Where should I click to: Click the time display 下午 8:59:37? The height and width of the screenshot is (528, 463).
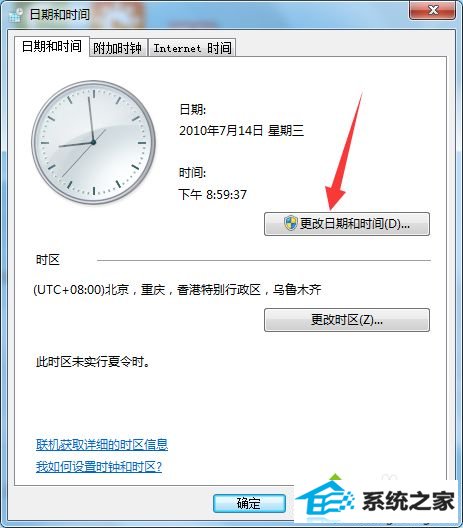coord(213,195)
